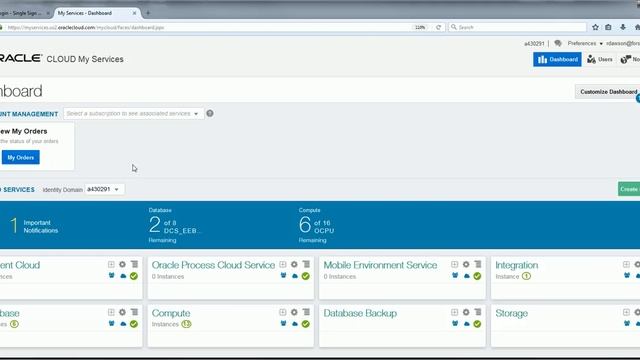Click green status check on Database Backup card
The width and height of the screenshot is (640, 360).
pos(477,324)
